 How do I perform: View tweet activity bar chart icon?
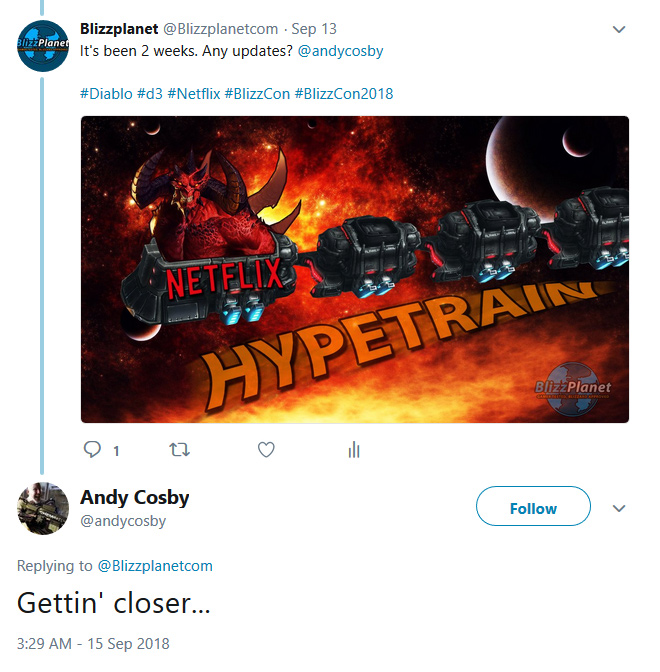pyautogui.click(x=354, y=450)
